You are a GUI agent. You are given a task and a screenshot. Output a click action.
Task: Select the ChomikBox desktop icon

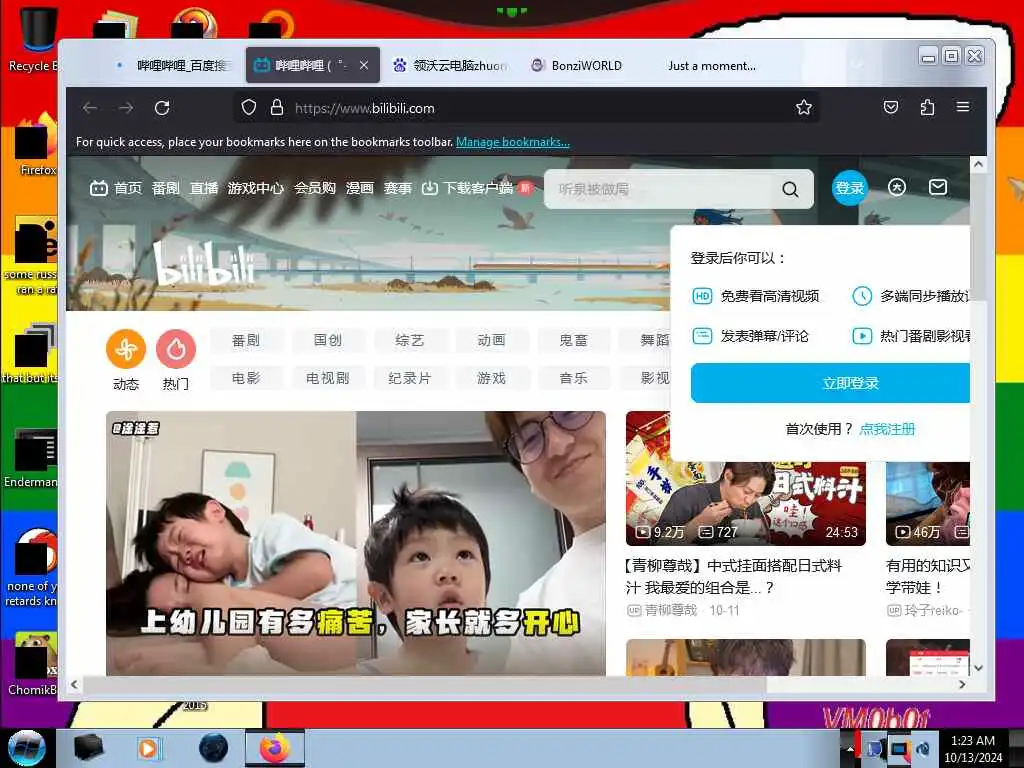pyautogui.click(x=33, y=663)
